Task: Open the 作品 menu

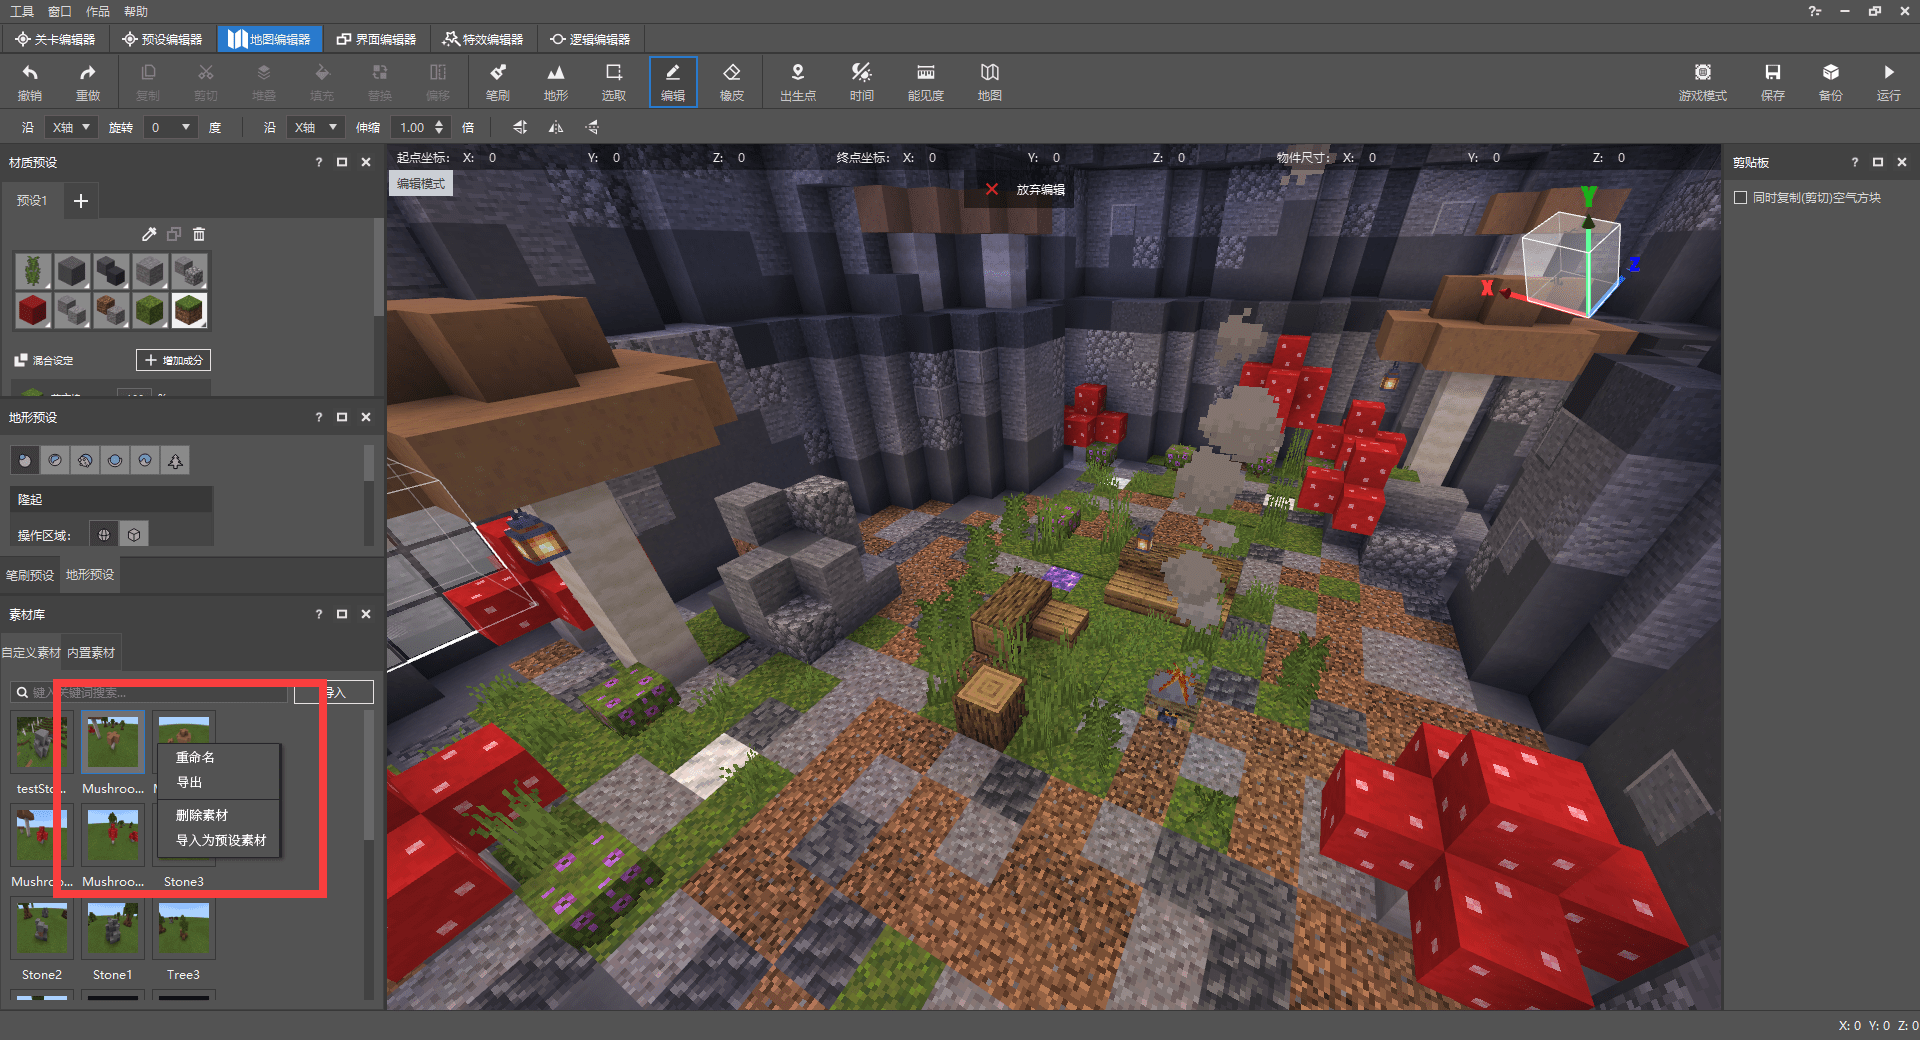Action: [x=98, y=11]
